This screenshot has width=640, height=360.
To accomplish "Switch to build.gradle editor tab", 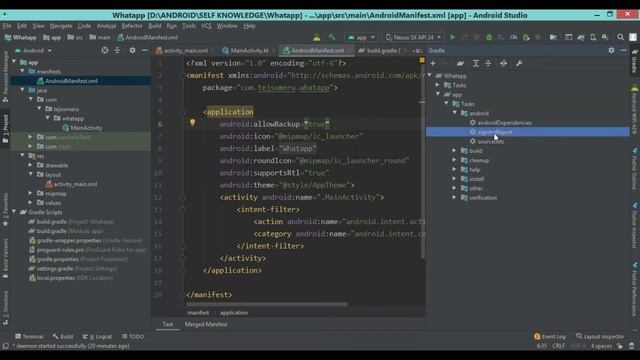I will click(382, 51).
